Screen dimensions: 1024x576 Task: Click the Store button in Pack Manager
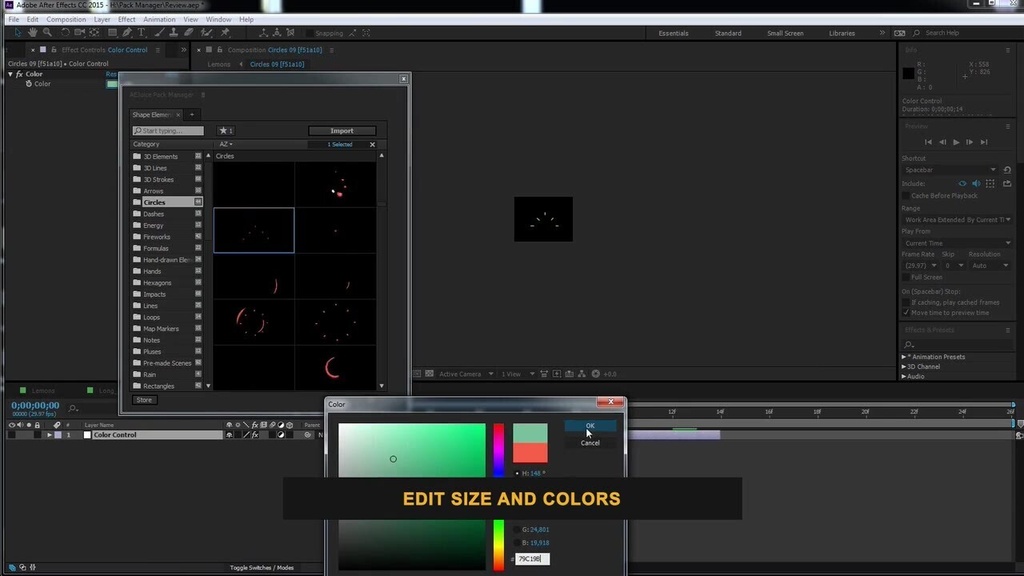point(144,400)
